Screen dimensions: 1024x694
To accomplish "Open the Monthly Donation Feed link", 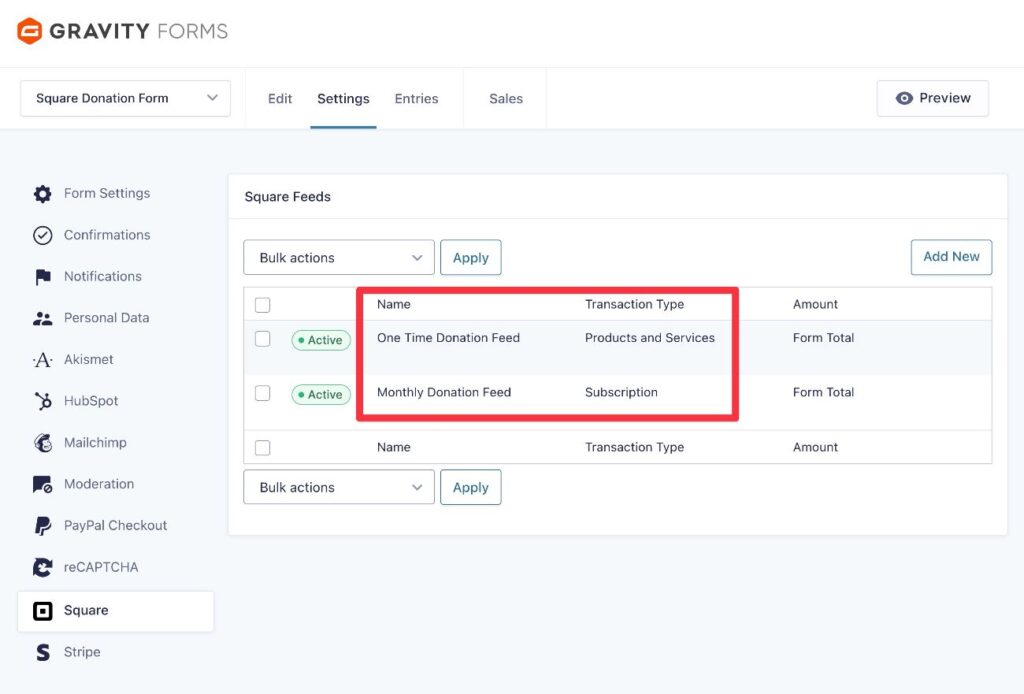I will tap(444, 392).
